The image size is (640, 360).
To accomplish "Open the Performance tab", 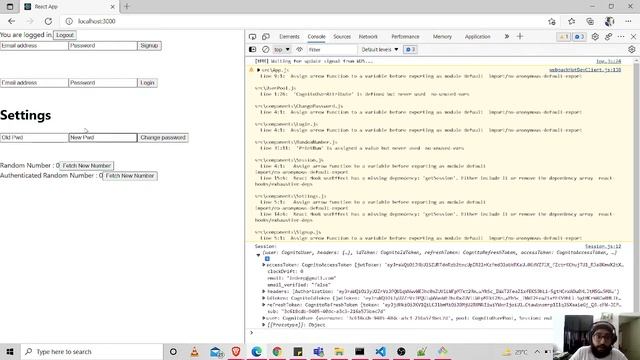I will (x=405, y=37).
